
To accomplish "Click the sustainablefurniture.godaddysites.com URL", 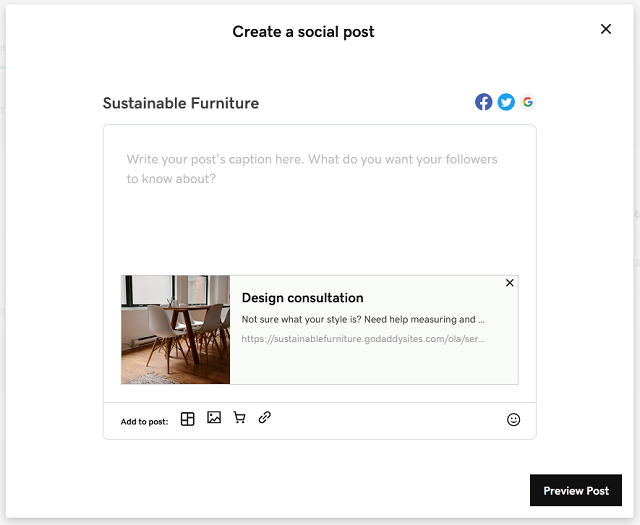I will coord(363,339).
